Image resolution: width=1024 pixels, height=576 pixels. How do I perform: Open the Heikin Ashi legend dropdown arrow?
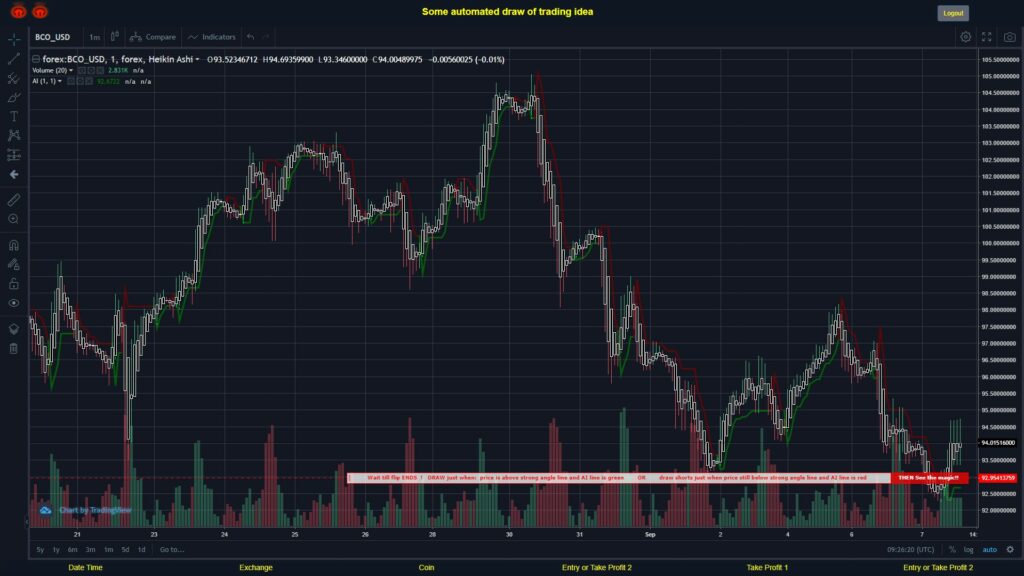(197, 59)
